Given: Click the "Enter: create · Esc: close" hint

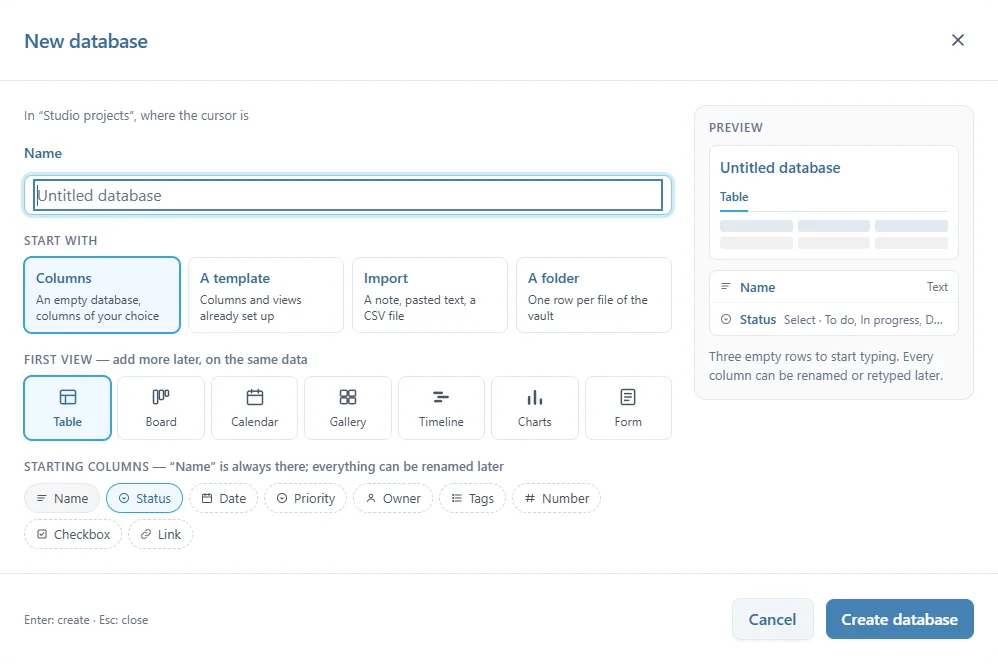Looking at the screenshot, I should click(86, 620).
